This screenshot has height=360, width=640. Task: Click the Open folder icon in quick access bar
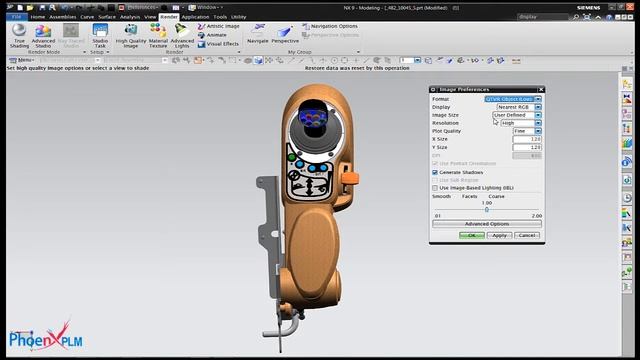30,7
